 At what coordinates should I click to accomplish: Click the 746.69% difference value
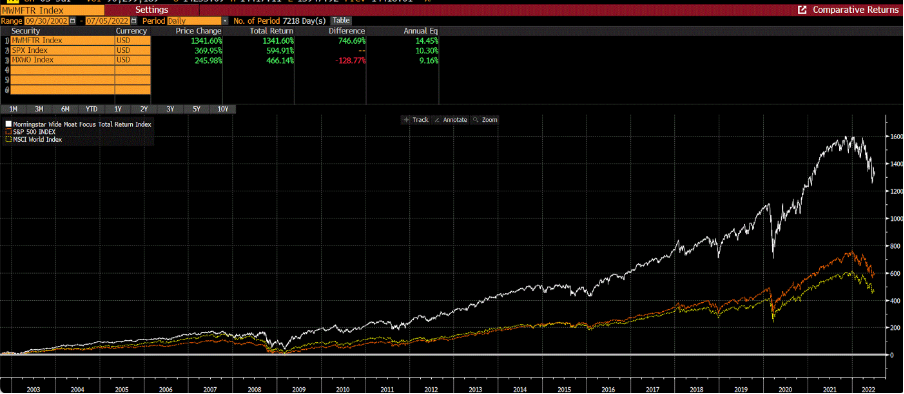tap(353, 41)
